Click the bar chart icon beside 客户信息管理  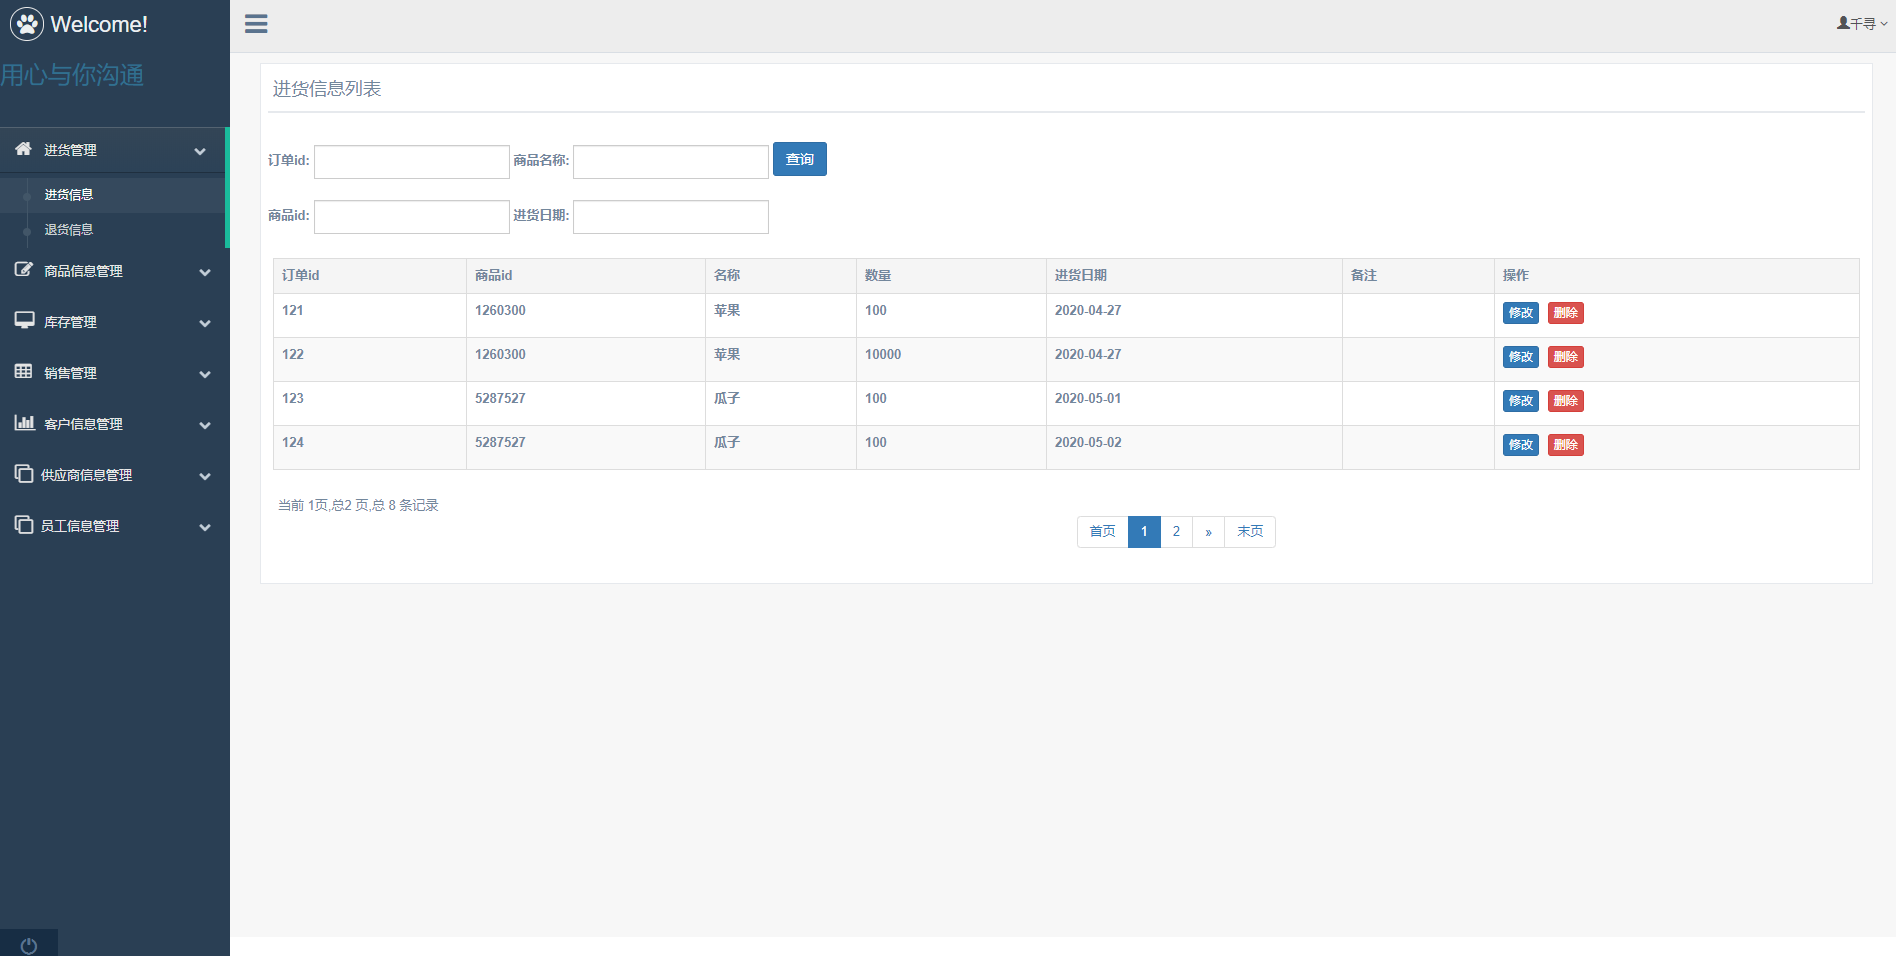pos(24,422)
